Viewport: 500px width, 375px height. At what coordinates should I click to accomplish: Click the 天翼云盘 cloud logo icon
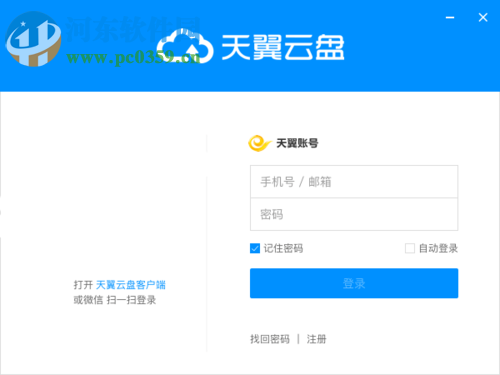click(x=185, y=47)
